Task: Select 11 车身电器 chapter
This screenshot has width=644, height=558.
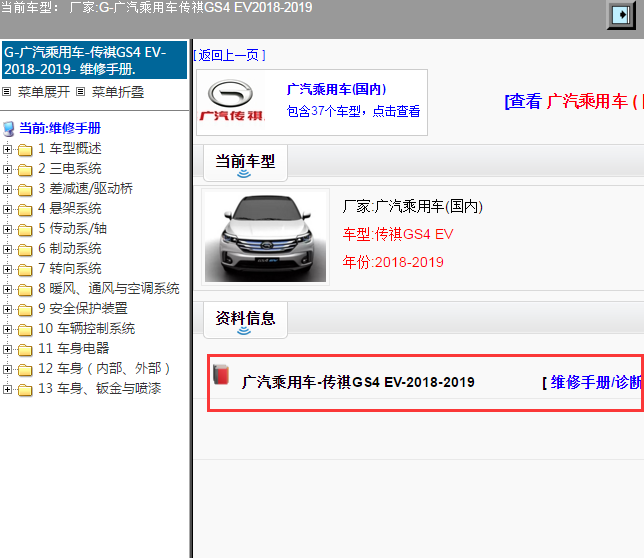Action: pyautogui.click(x=74, y=349)
